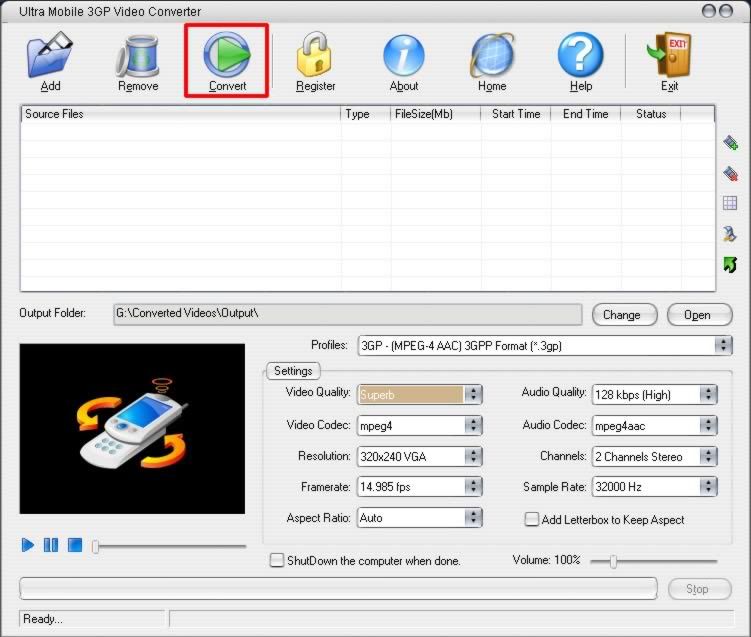Click the Ready status bar text
Screen dimensions: 751x637
[x=43, y=619]
